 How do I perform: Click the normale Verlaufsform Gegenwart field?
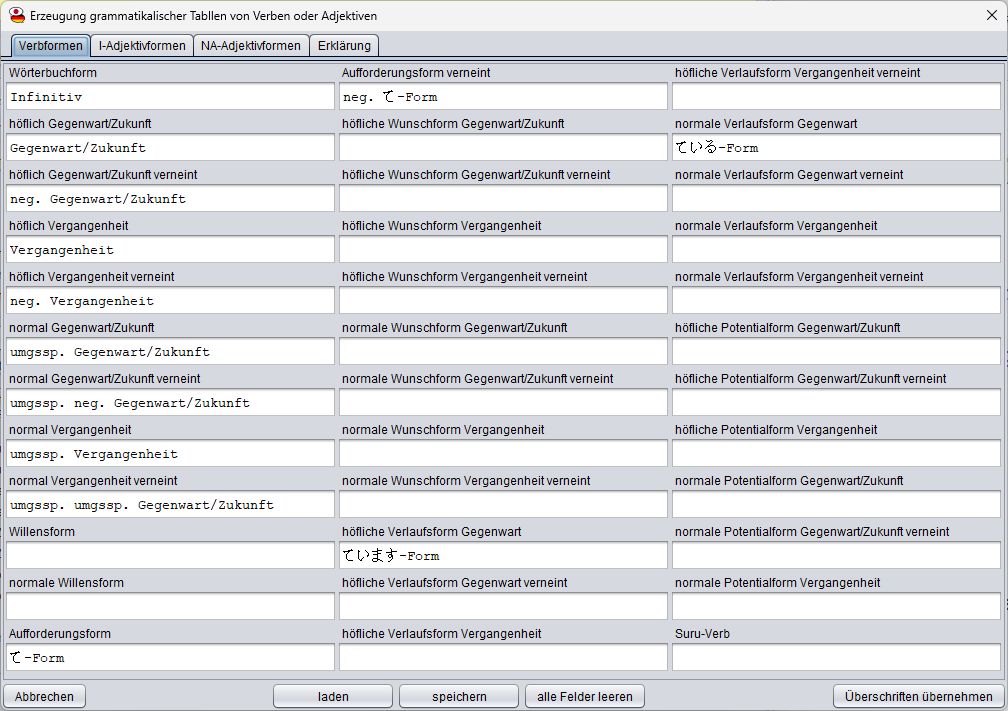(836, 148)
